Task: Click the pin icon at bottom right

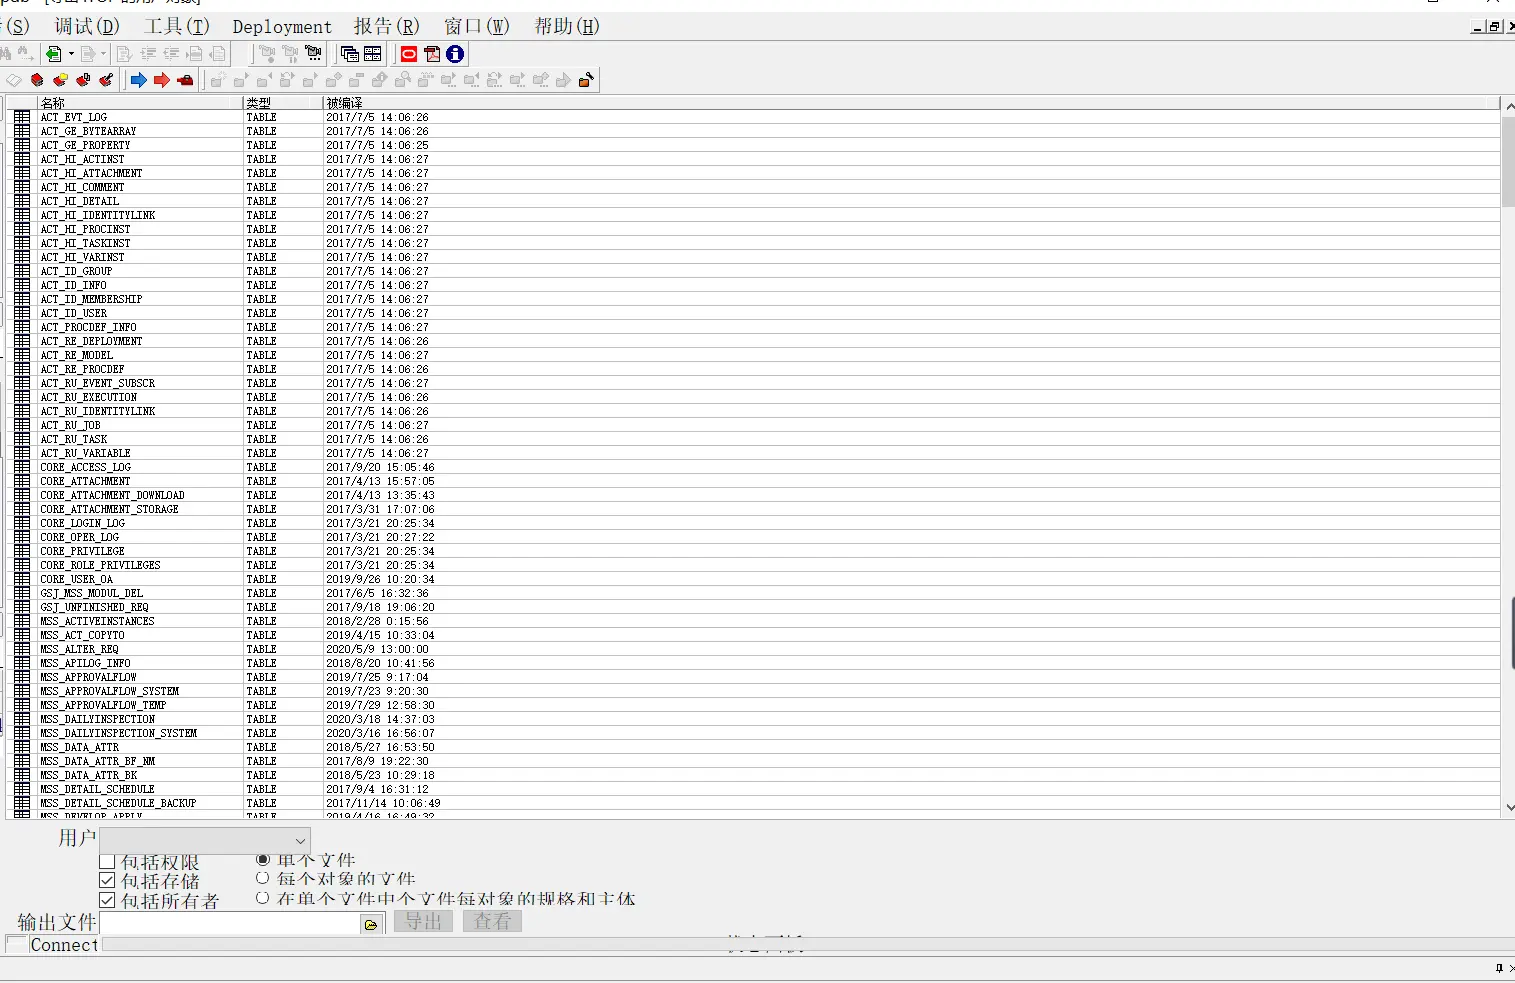Action: 1499,968
